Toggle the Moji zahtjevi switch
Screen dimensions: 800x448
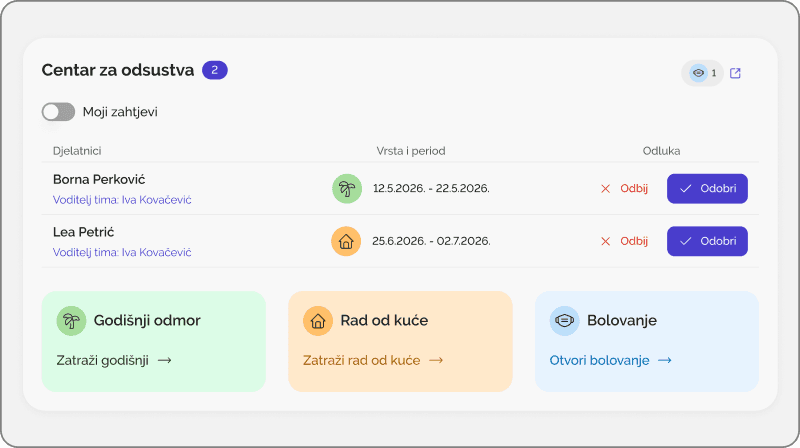pyautogui.click(x=58, y=112)
